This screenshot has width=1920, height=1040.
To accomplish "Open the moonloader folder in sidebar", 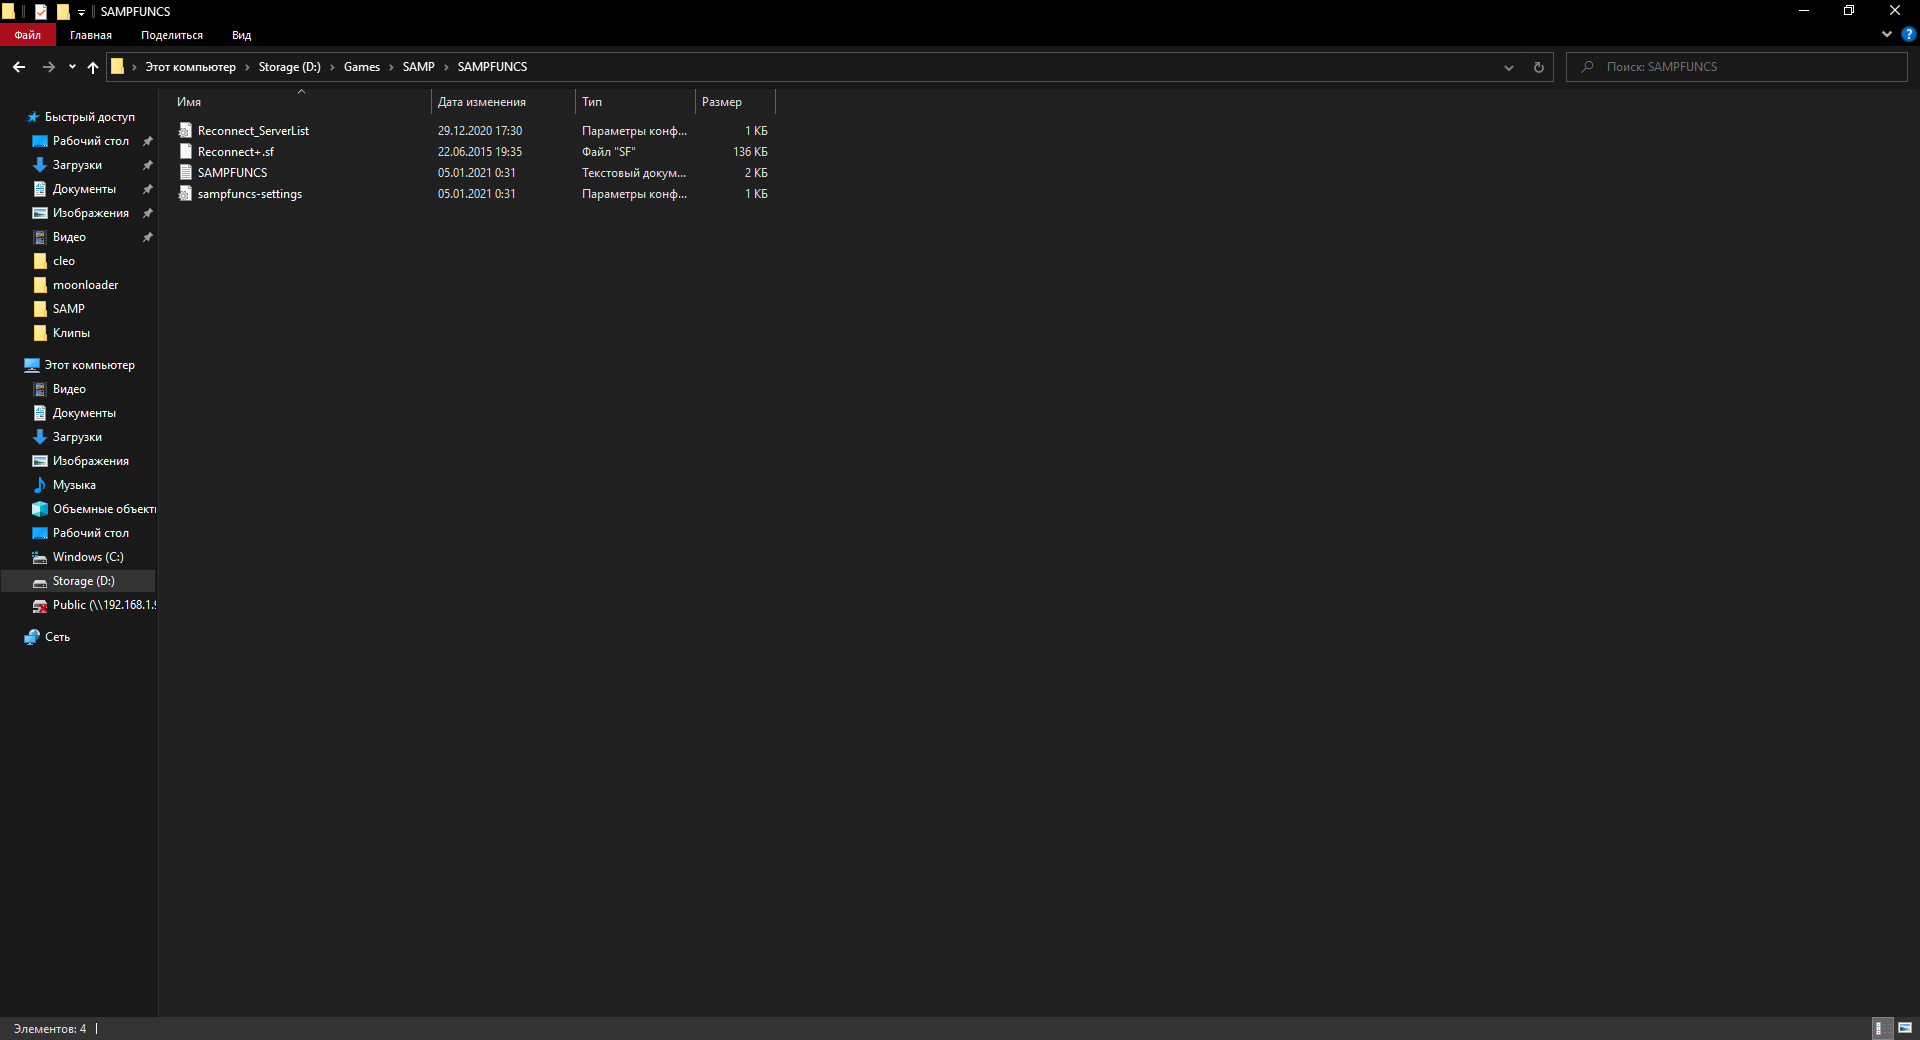I will click(85, 285).
